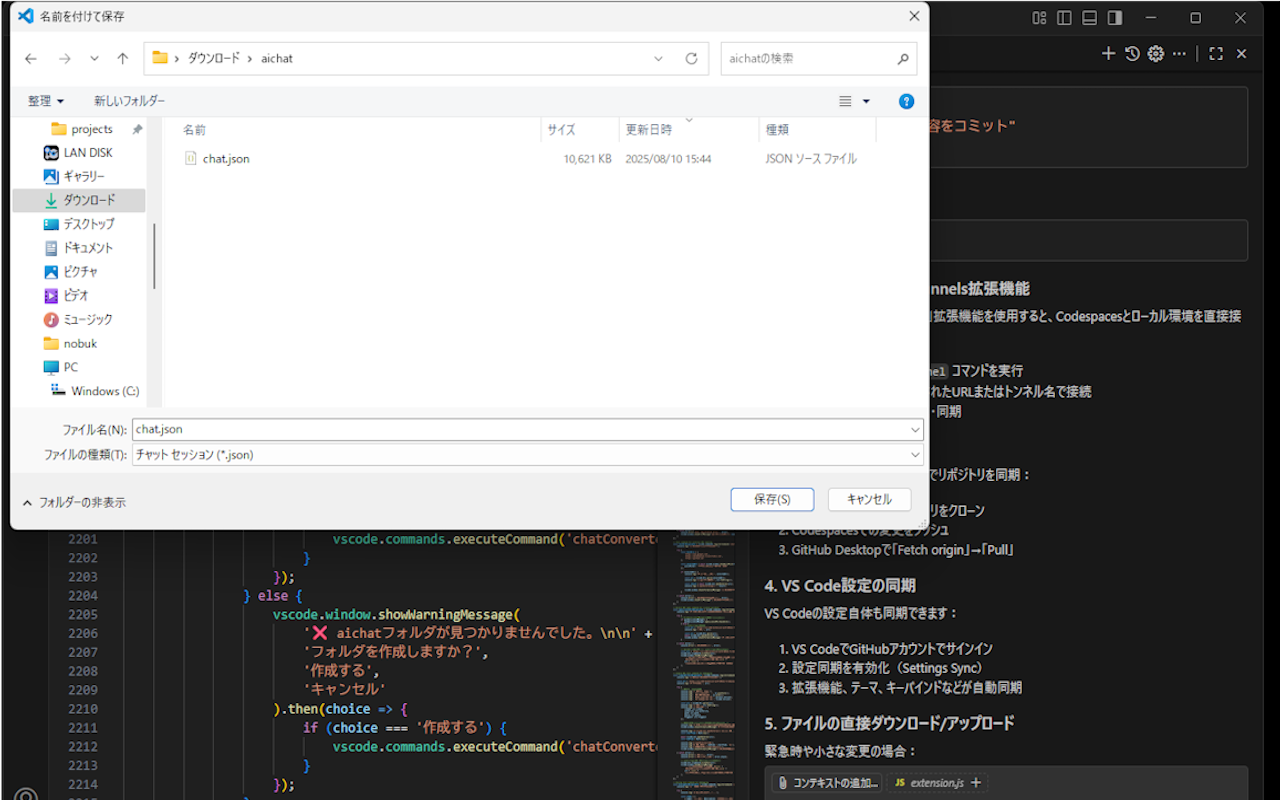The width and height of the screenshot is (1280, 800).
Task: Click aichat in the address breadcrumb
Action: 277,59
